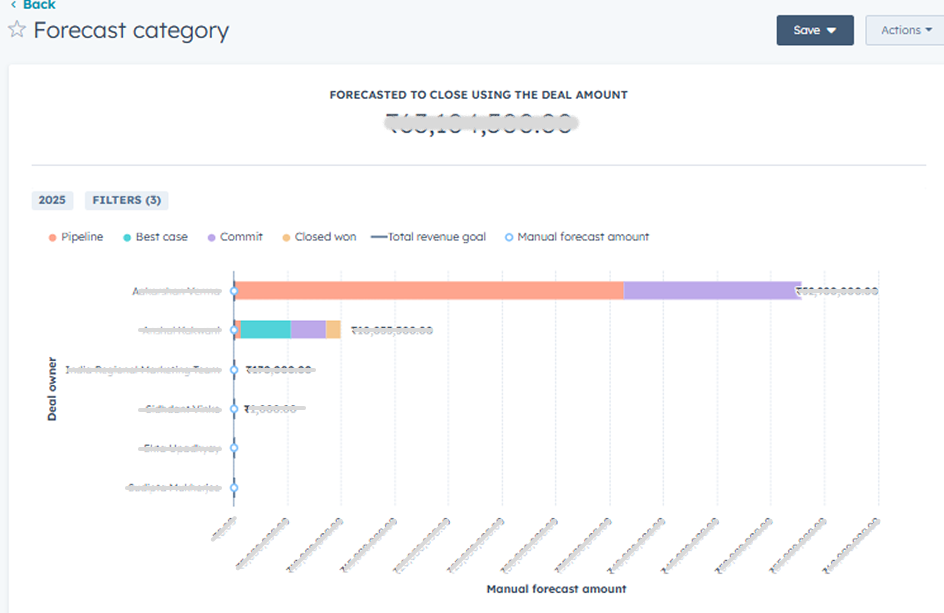Click the Forecast category report title
Screen dimensions: 944x613
[x=131, y=30]
